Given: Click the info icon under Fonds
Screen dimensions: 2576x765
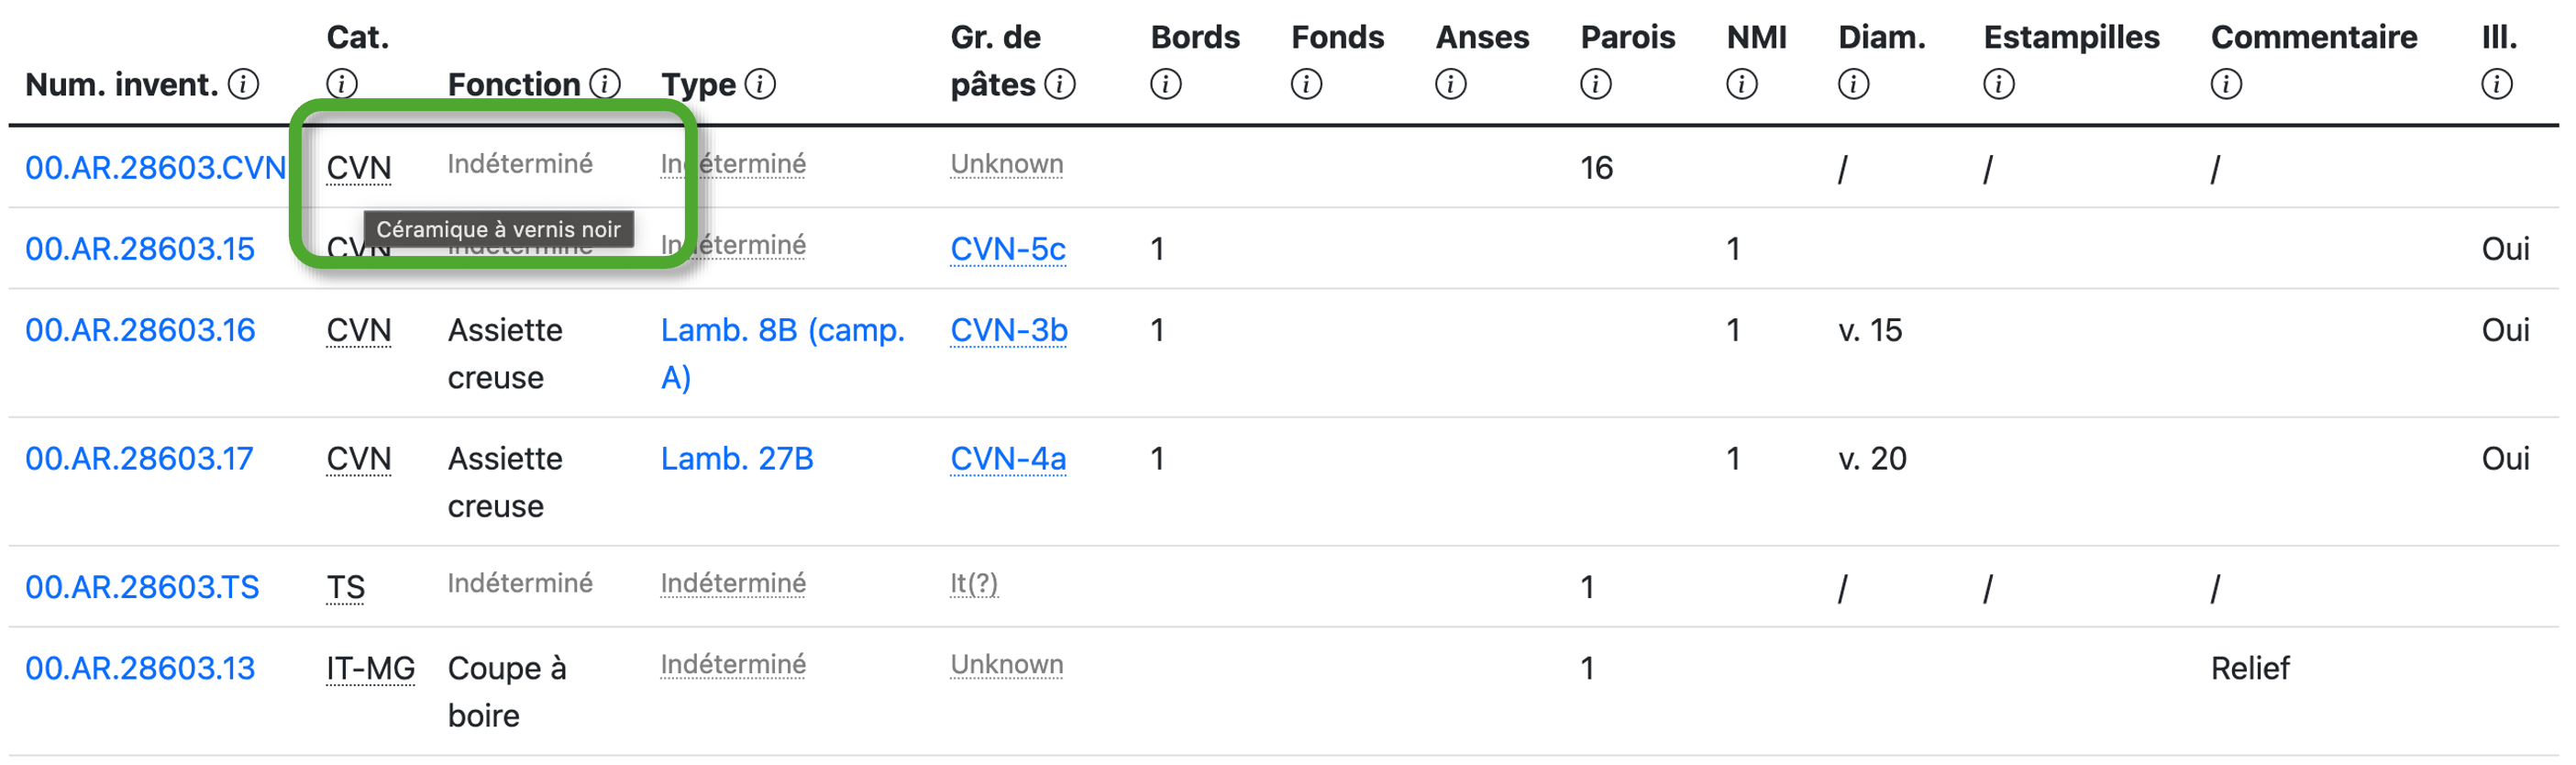Looking at the screenshot, I should (x=1306, y=84).
